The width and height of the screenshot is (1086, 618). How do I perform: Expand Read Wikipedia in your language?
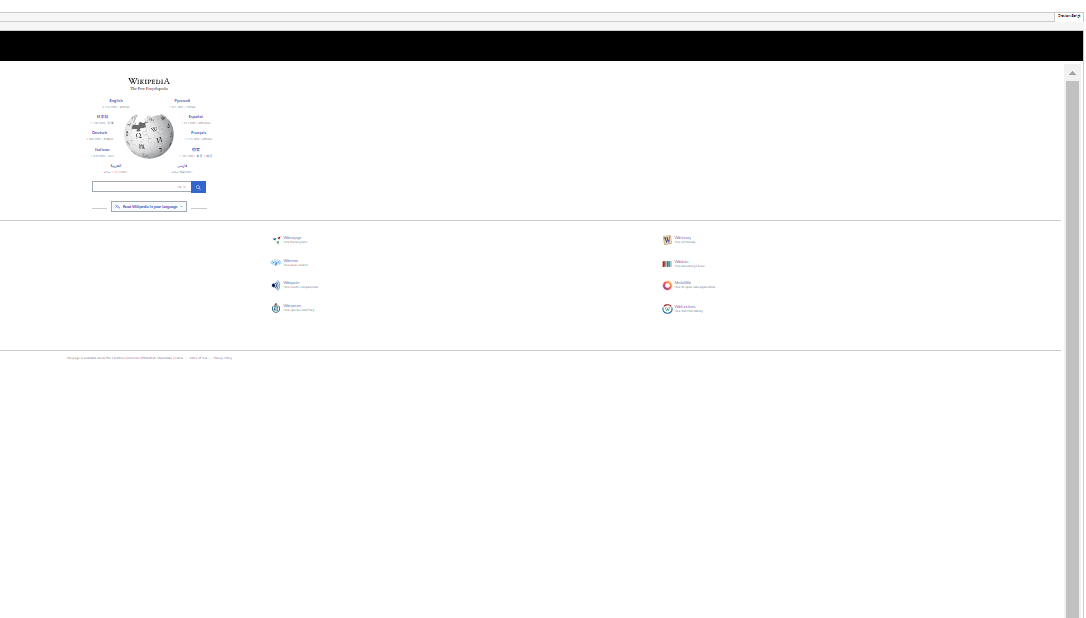click(x=149, y=206)
